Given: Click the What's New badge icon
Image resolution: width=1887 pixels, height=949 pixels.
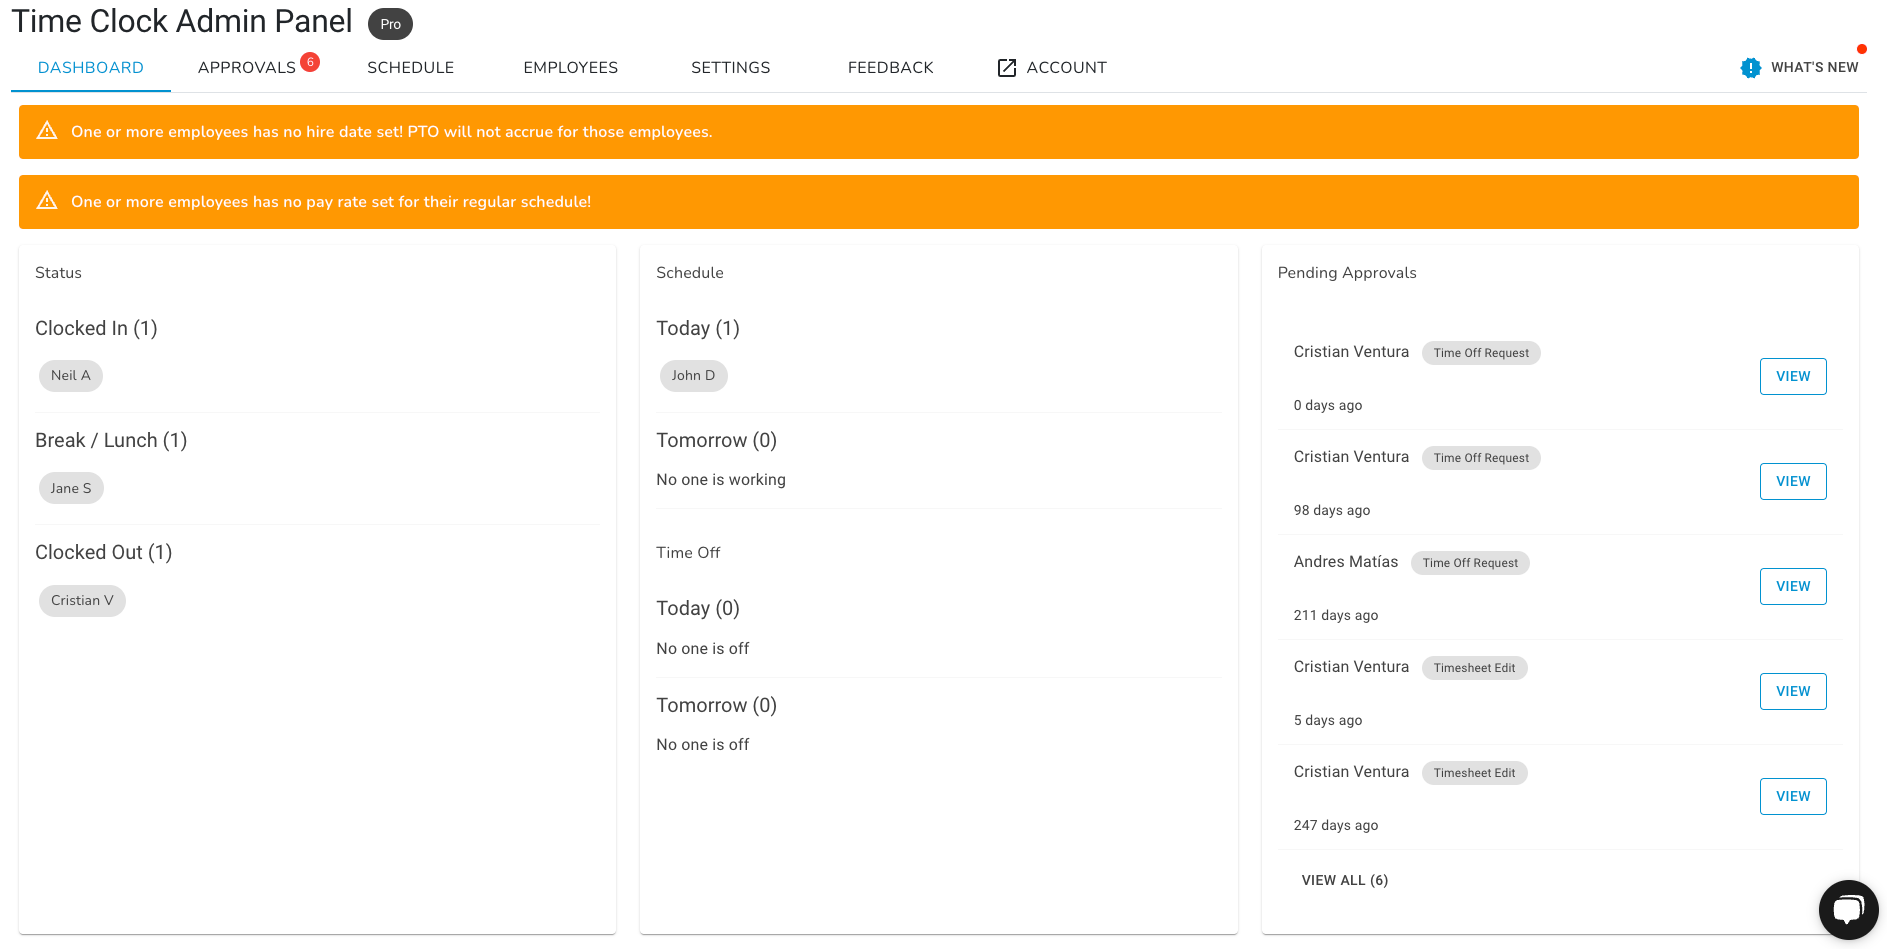Looking at the screenshot, I should [1750, 68].
